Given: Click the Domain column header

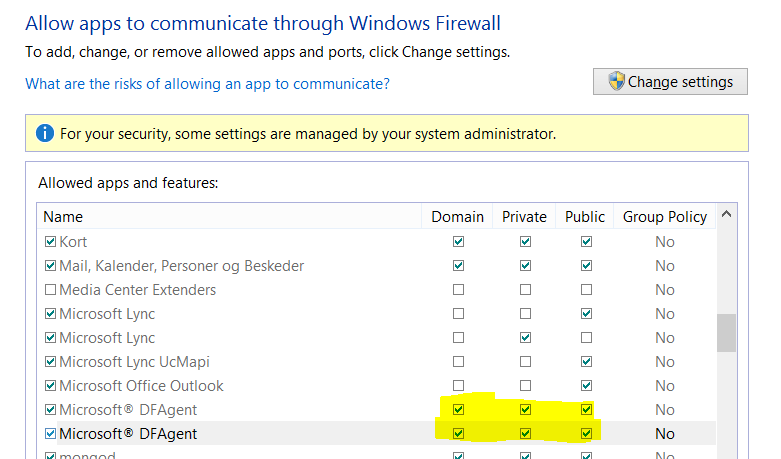Looking at the screenshot, I should [457, 216].
